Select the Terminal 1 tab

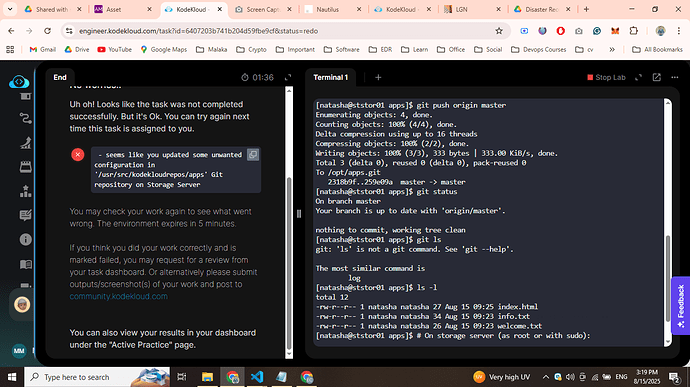pos(330,77)
